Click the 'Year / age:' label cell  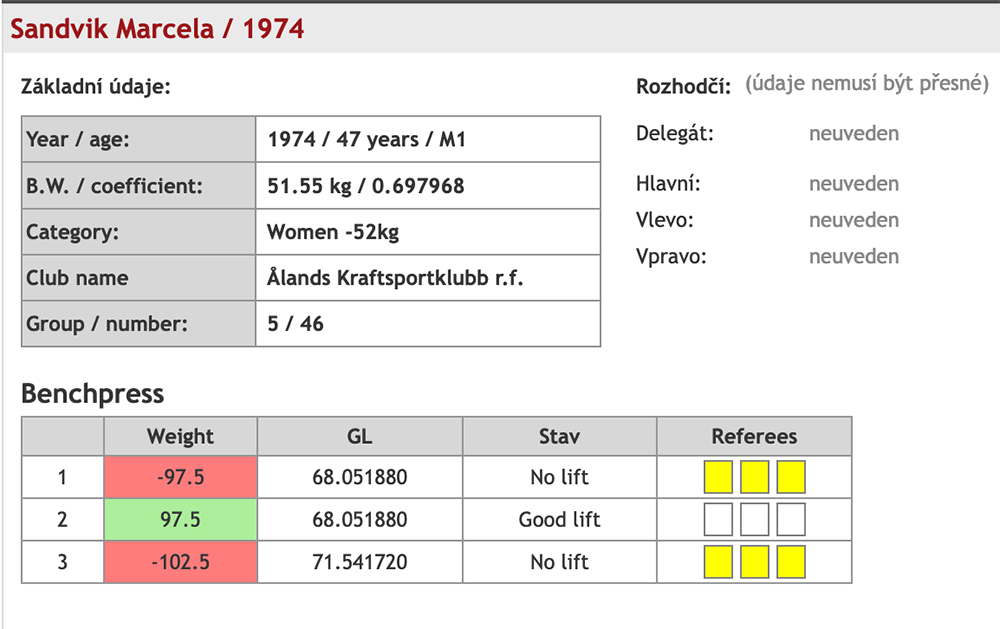[138, 139]
